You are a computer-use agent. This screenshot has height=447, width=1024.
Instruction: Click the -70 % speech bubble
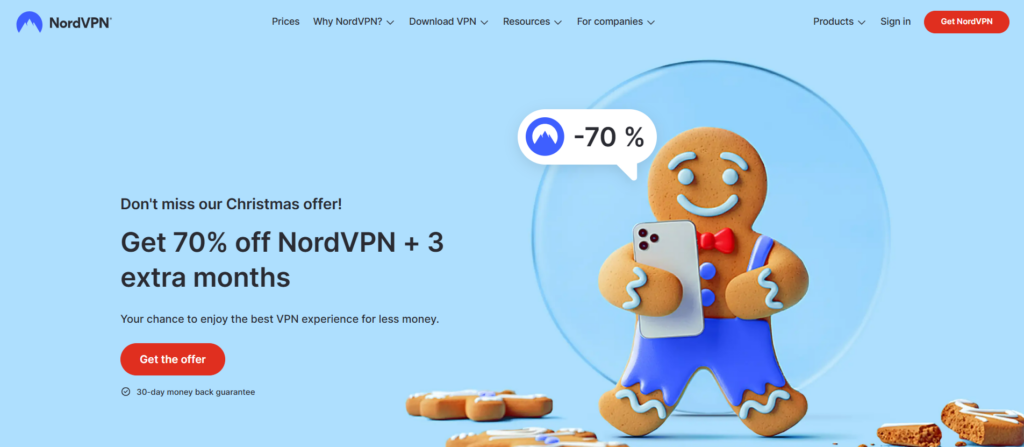[587, 138]
